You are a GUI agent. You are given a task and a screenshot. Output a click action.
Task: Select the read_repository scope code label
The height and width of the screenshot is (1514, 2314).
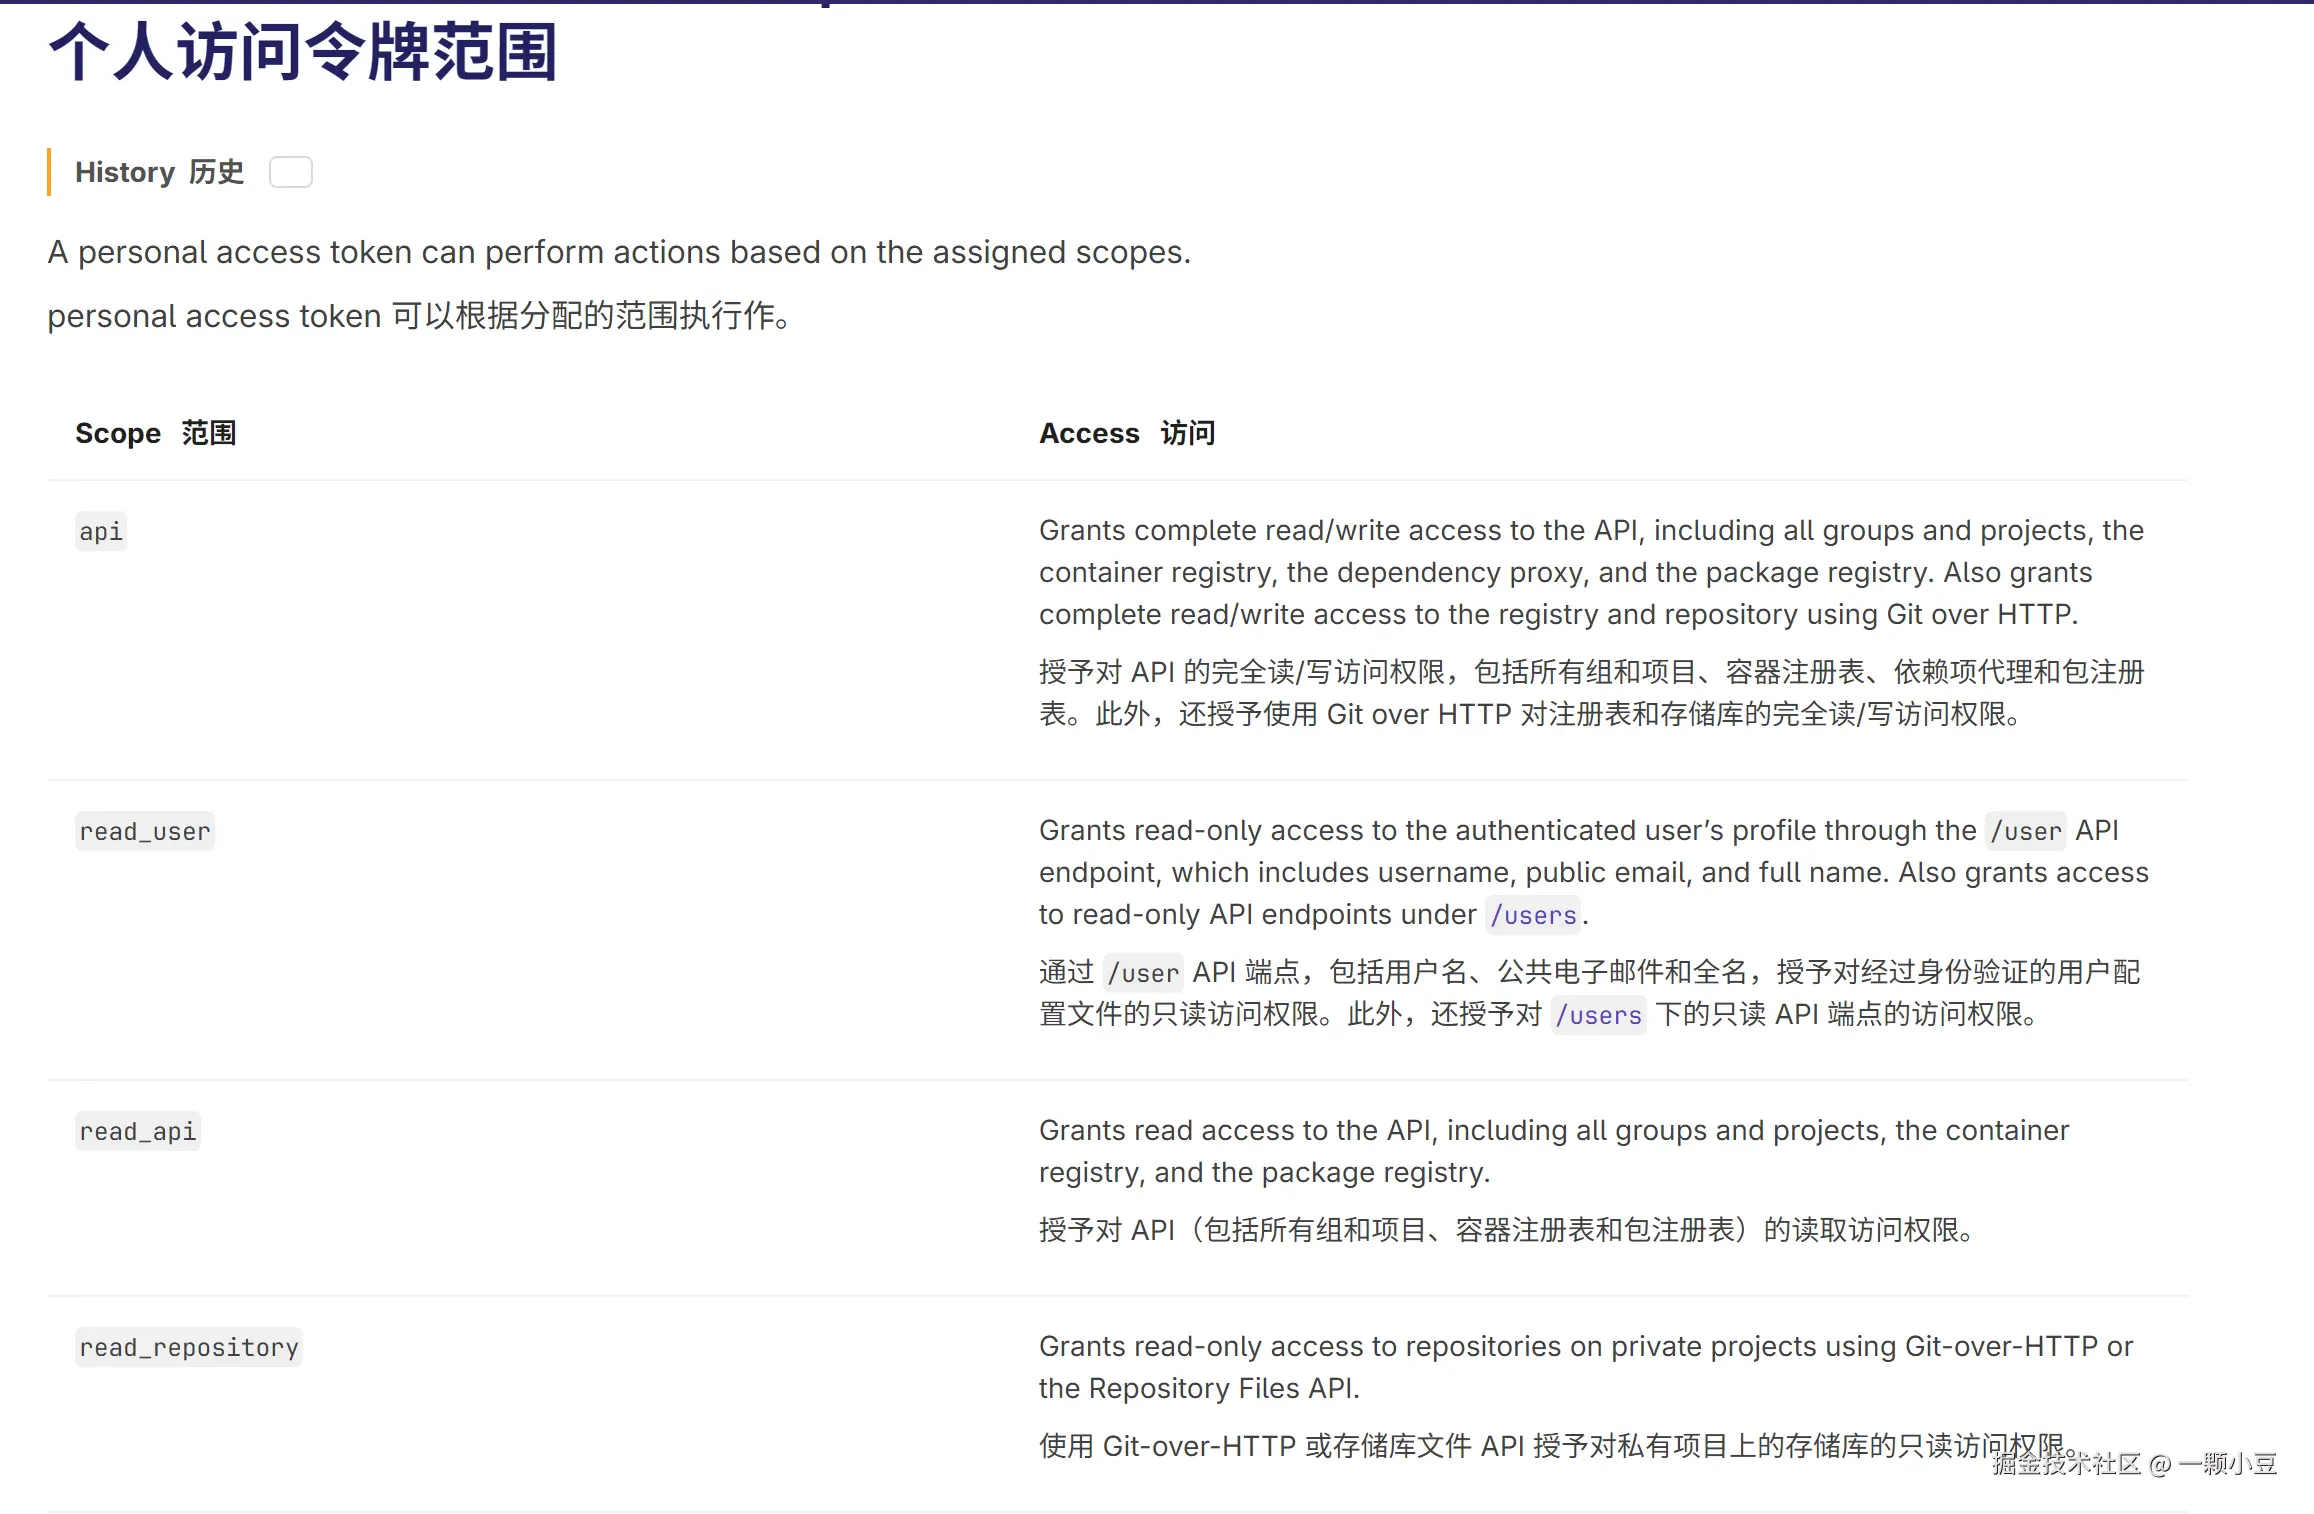[x=189, y=1347]
